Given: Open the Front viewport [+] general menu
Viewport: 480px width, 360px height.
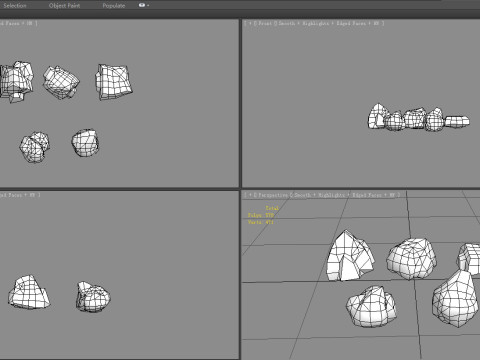Looking at the screenshot, I should click(x=250, y=23).
